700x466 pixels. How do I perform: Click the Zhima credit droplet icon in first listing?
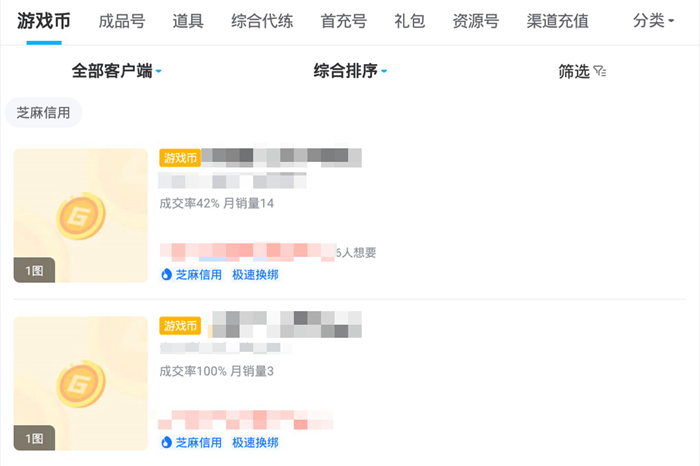(x=167, y=274)
